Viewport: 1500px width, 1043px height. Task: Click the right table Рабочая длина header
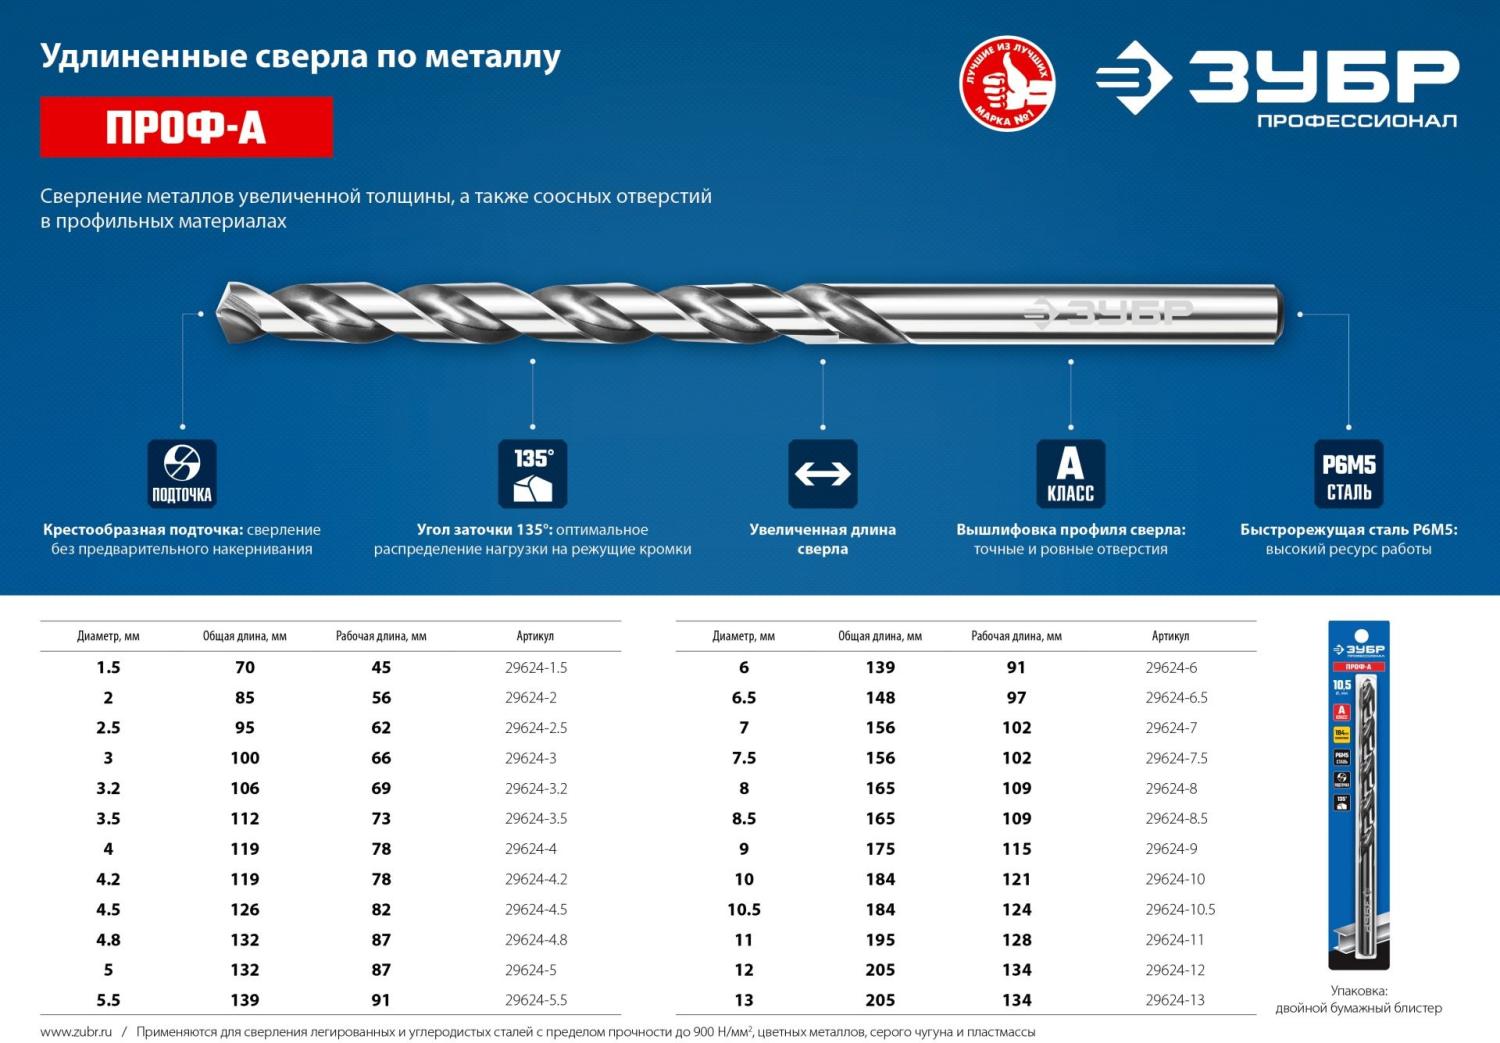1016,636
